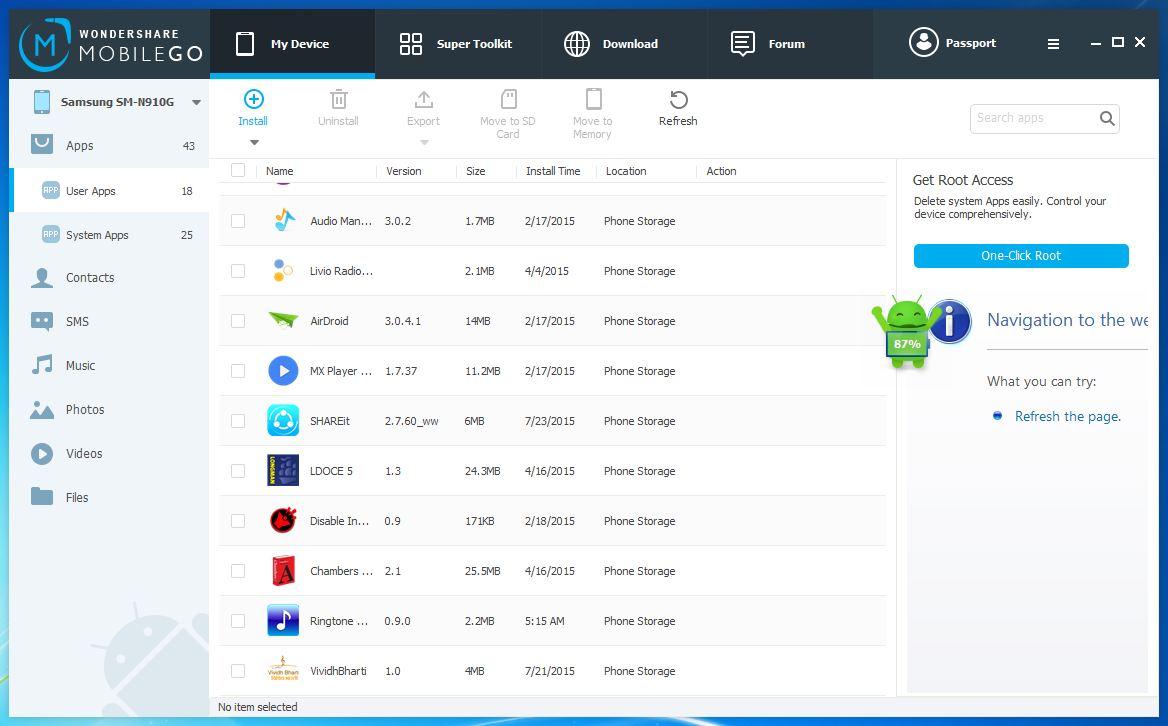The width and height of the screenshot is (1168, 726).
Task: Click the One-Click Root button
Action: [x=1021, y=255]
